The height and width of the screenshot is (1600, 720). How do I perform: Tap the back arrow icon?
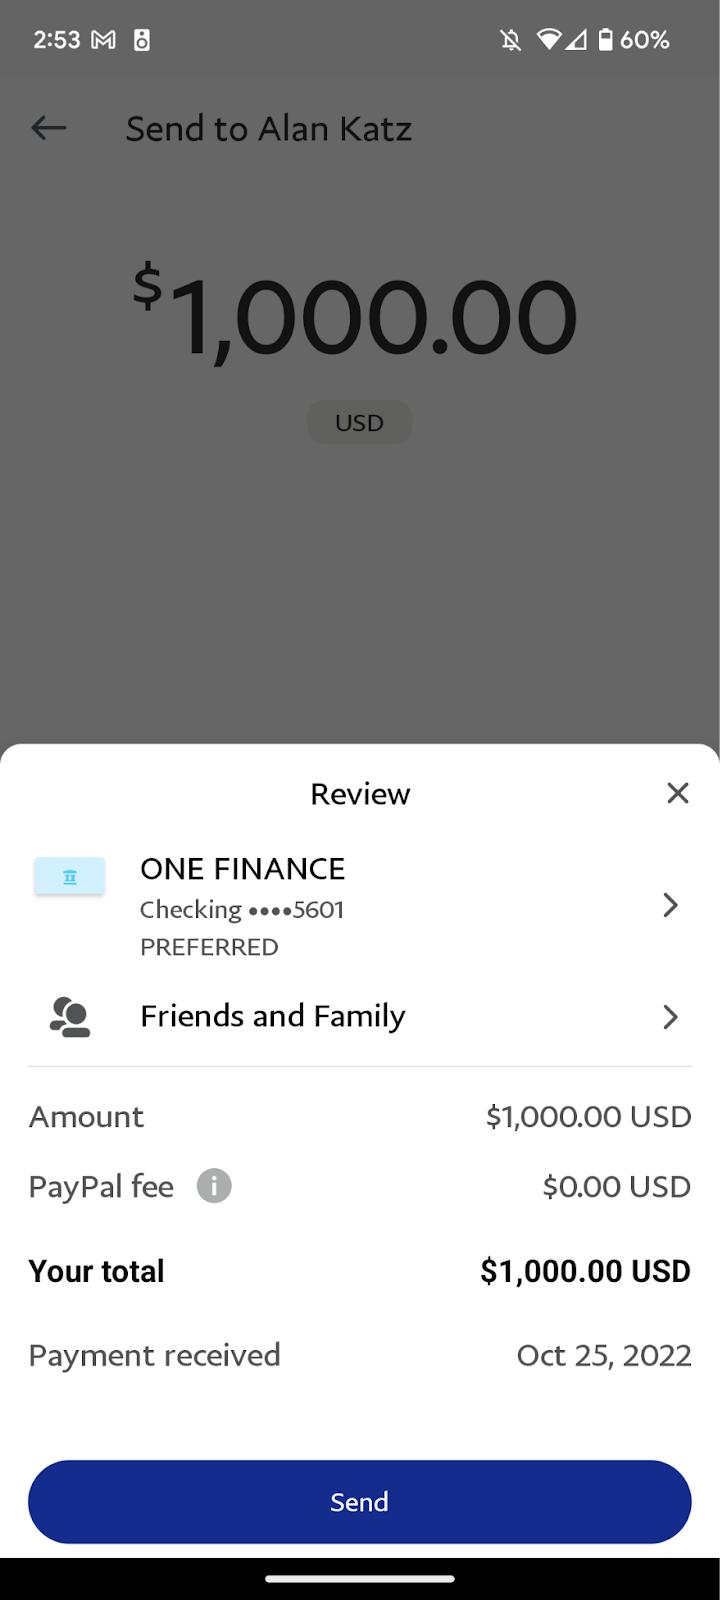click(x=48, y=128)
